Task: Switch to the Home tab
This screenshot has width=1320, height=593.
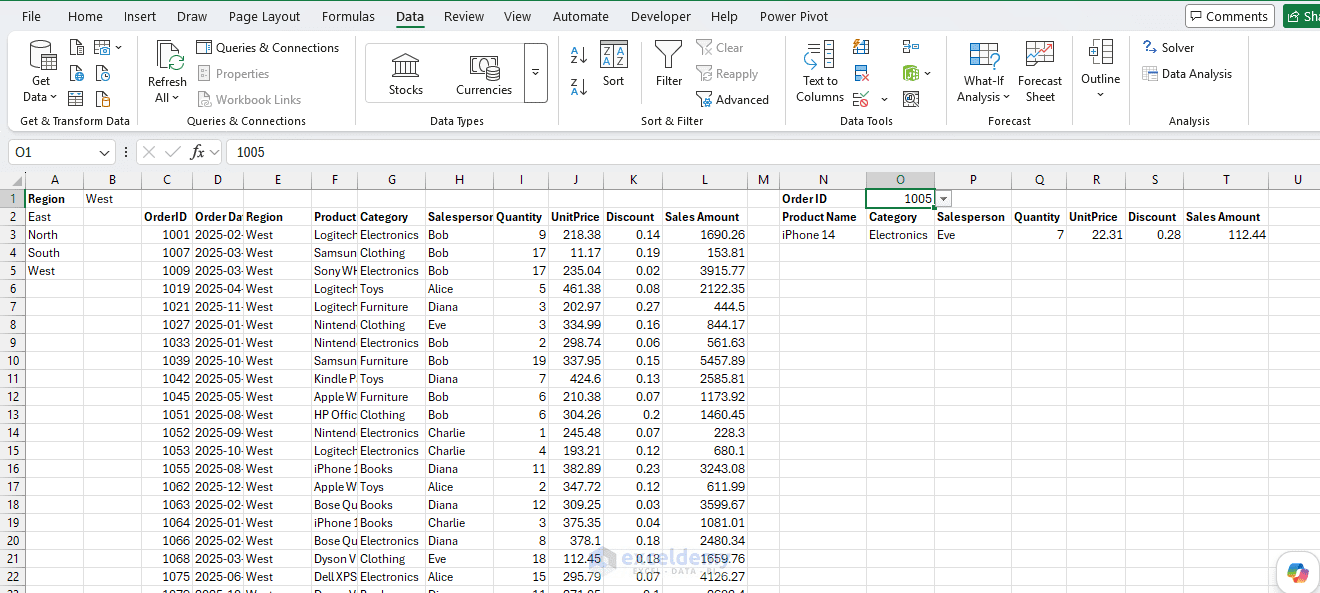Action: [85, 16]
